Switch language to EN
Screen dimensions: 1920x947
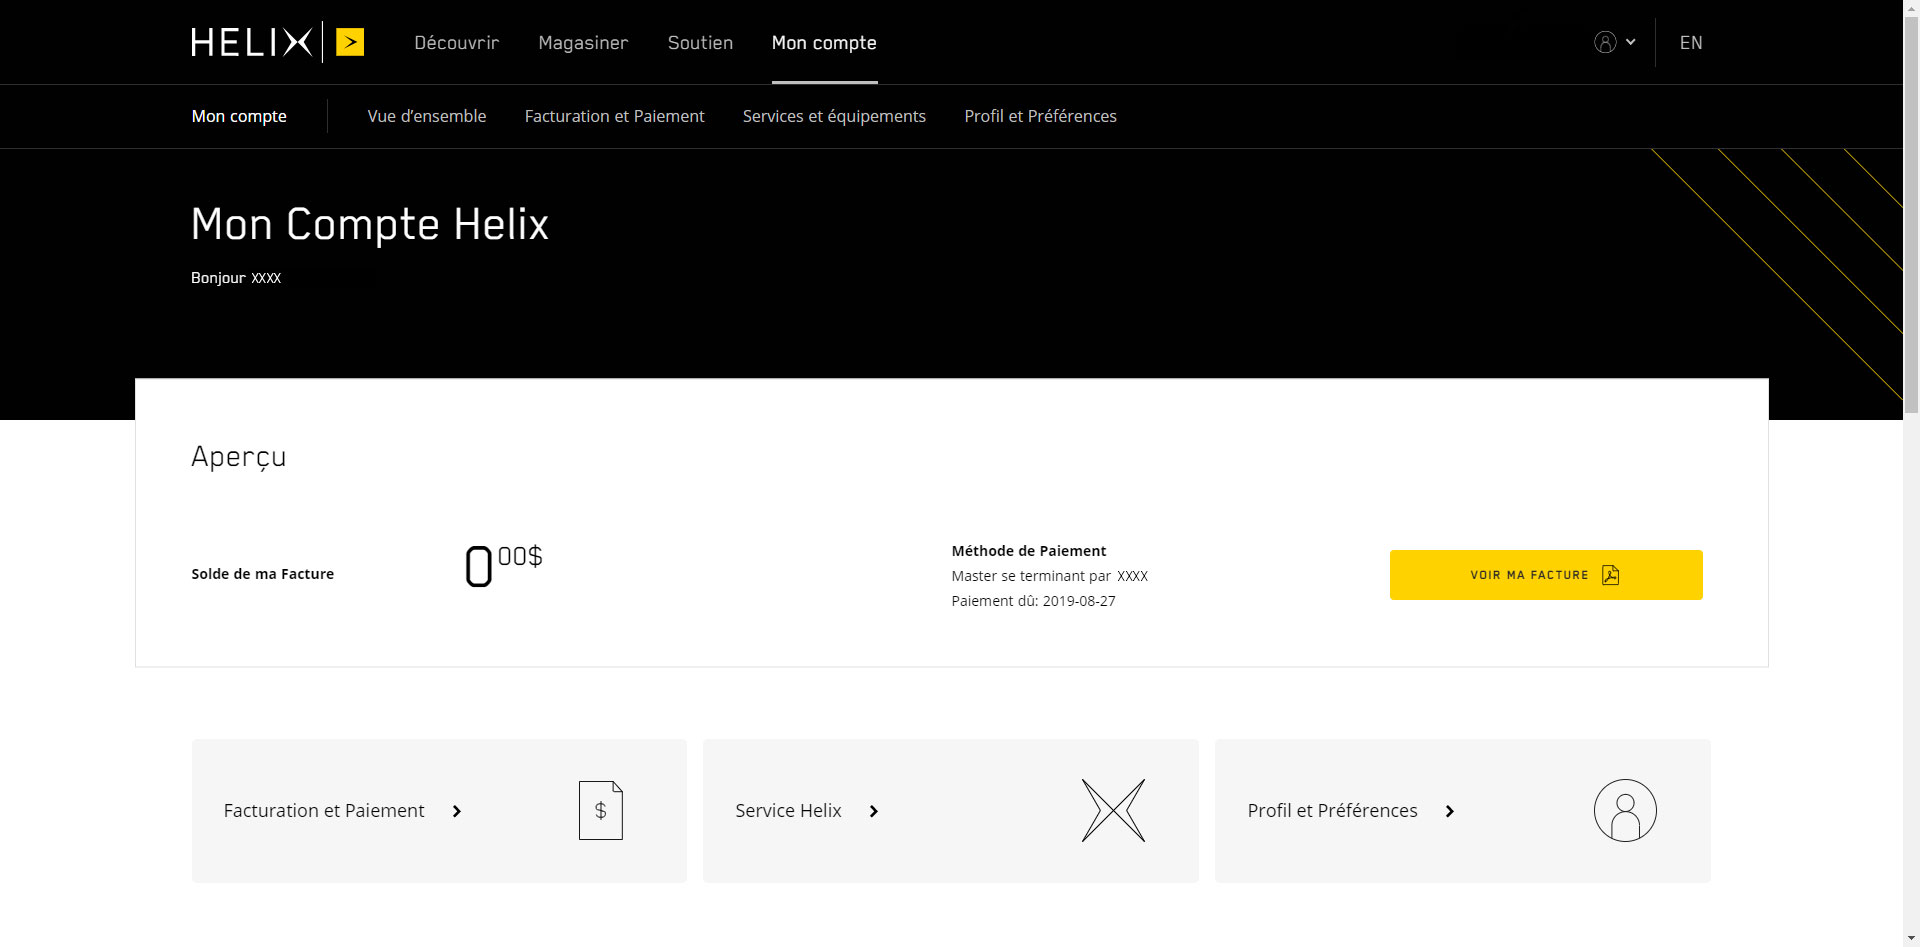[x=1691, y=43]
